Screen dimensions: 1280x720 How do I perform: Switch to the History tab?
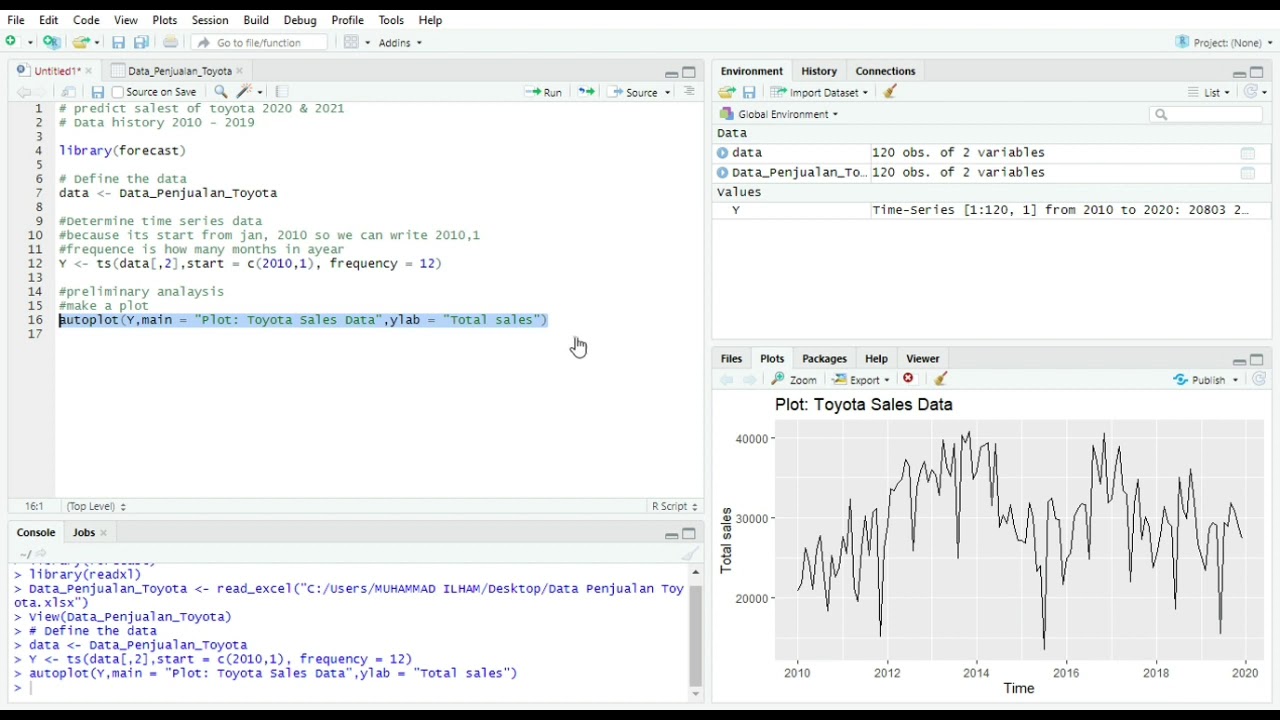[819, 71]
